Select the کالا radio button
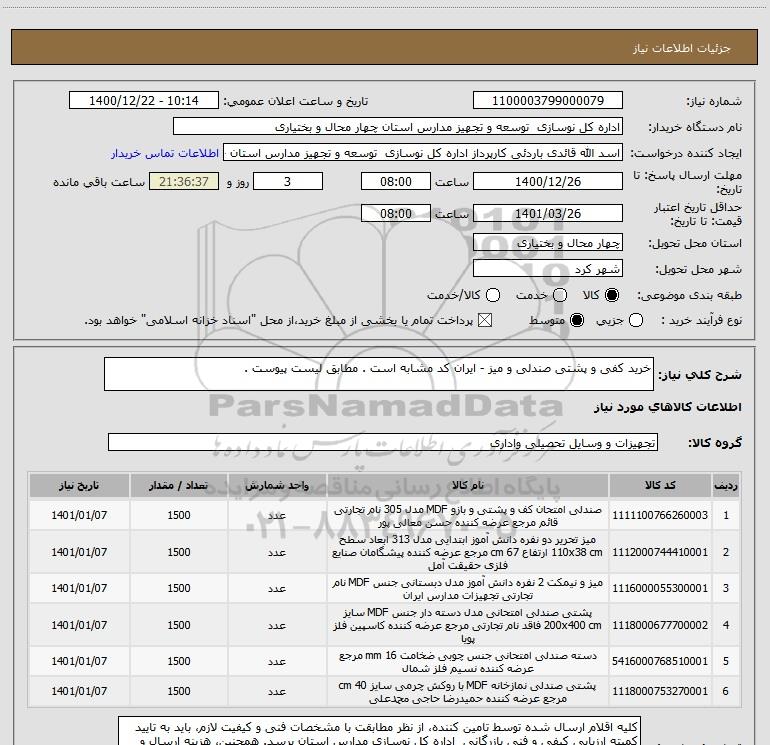Screen dimensions: 770x745 612,295
